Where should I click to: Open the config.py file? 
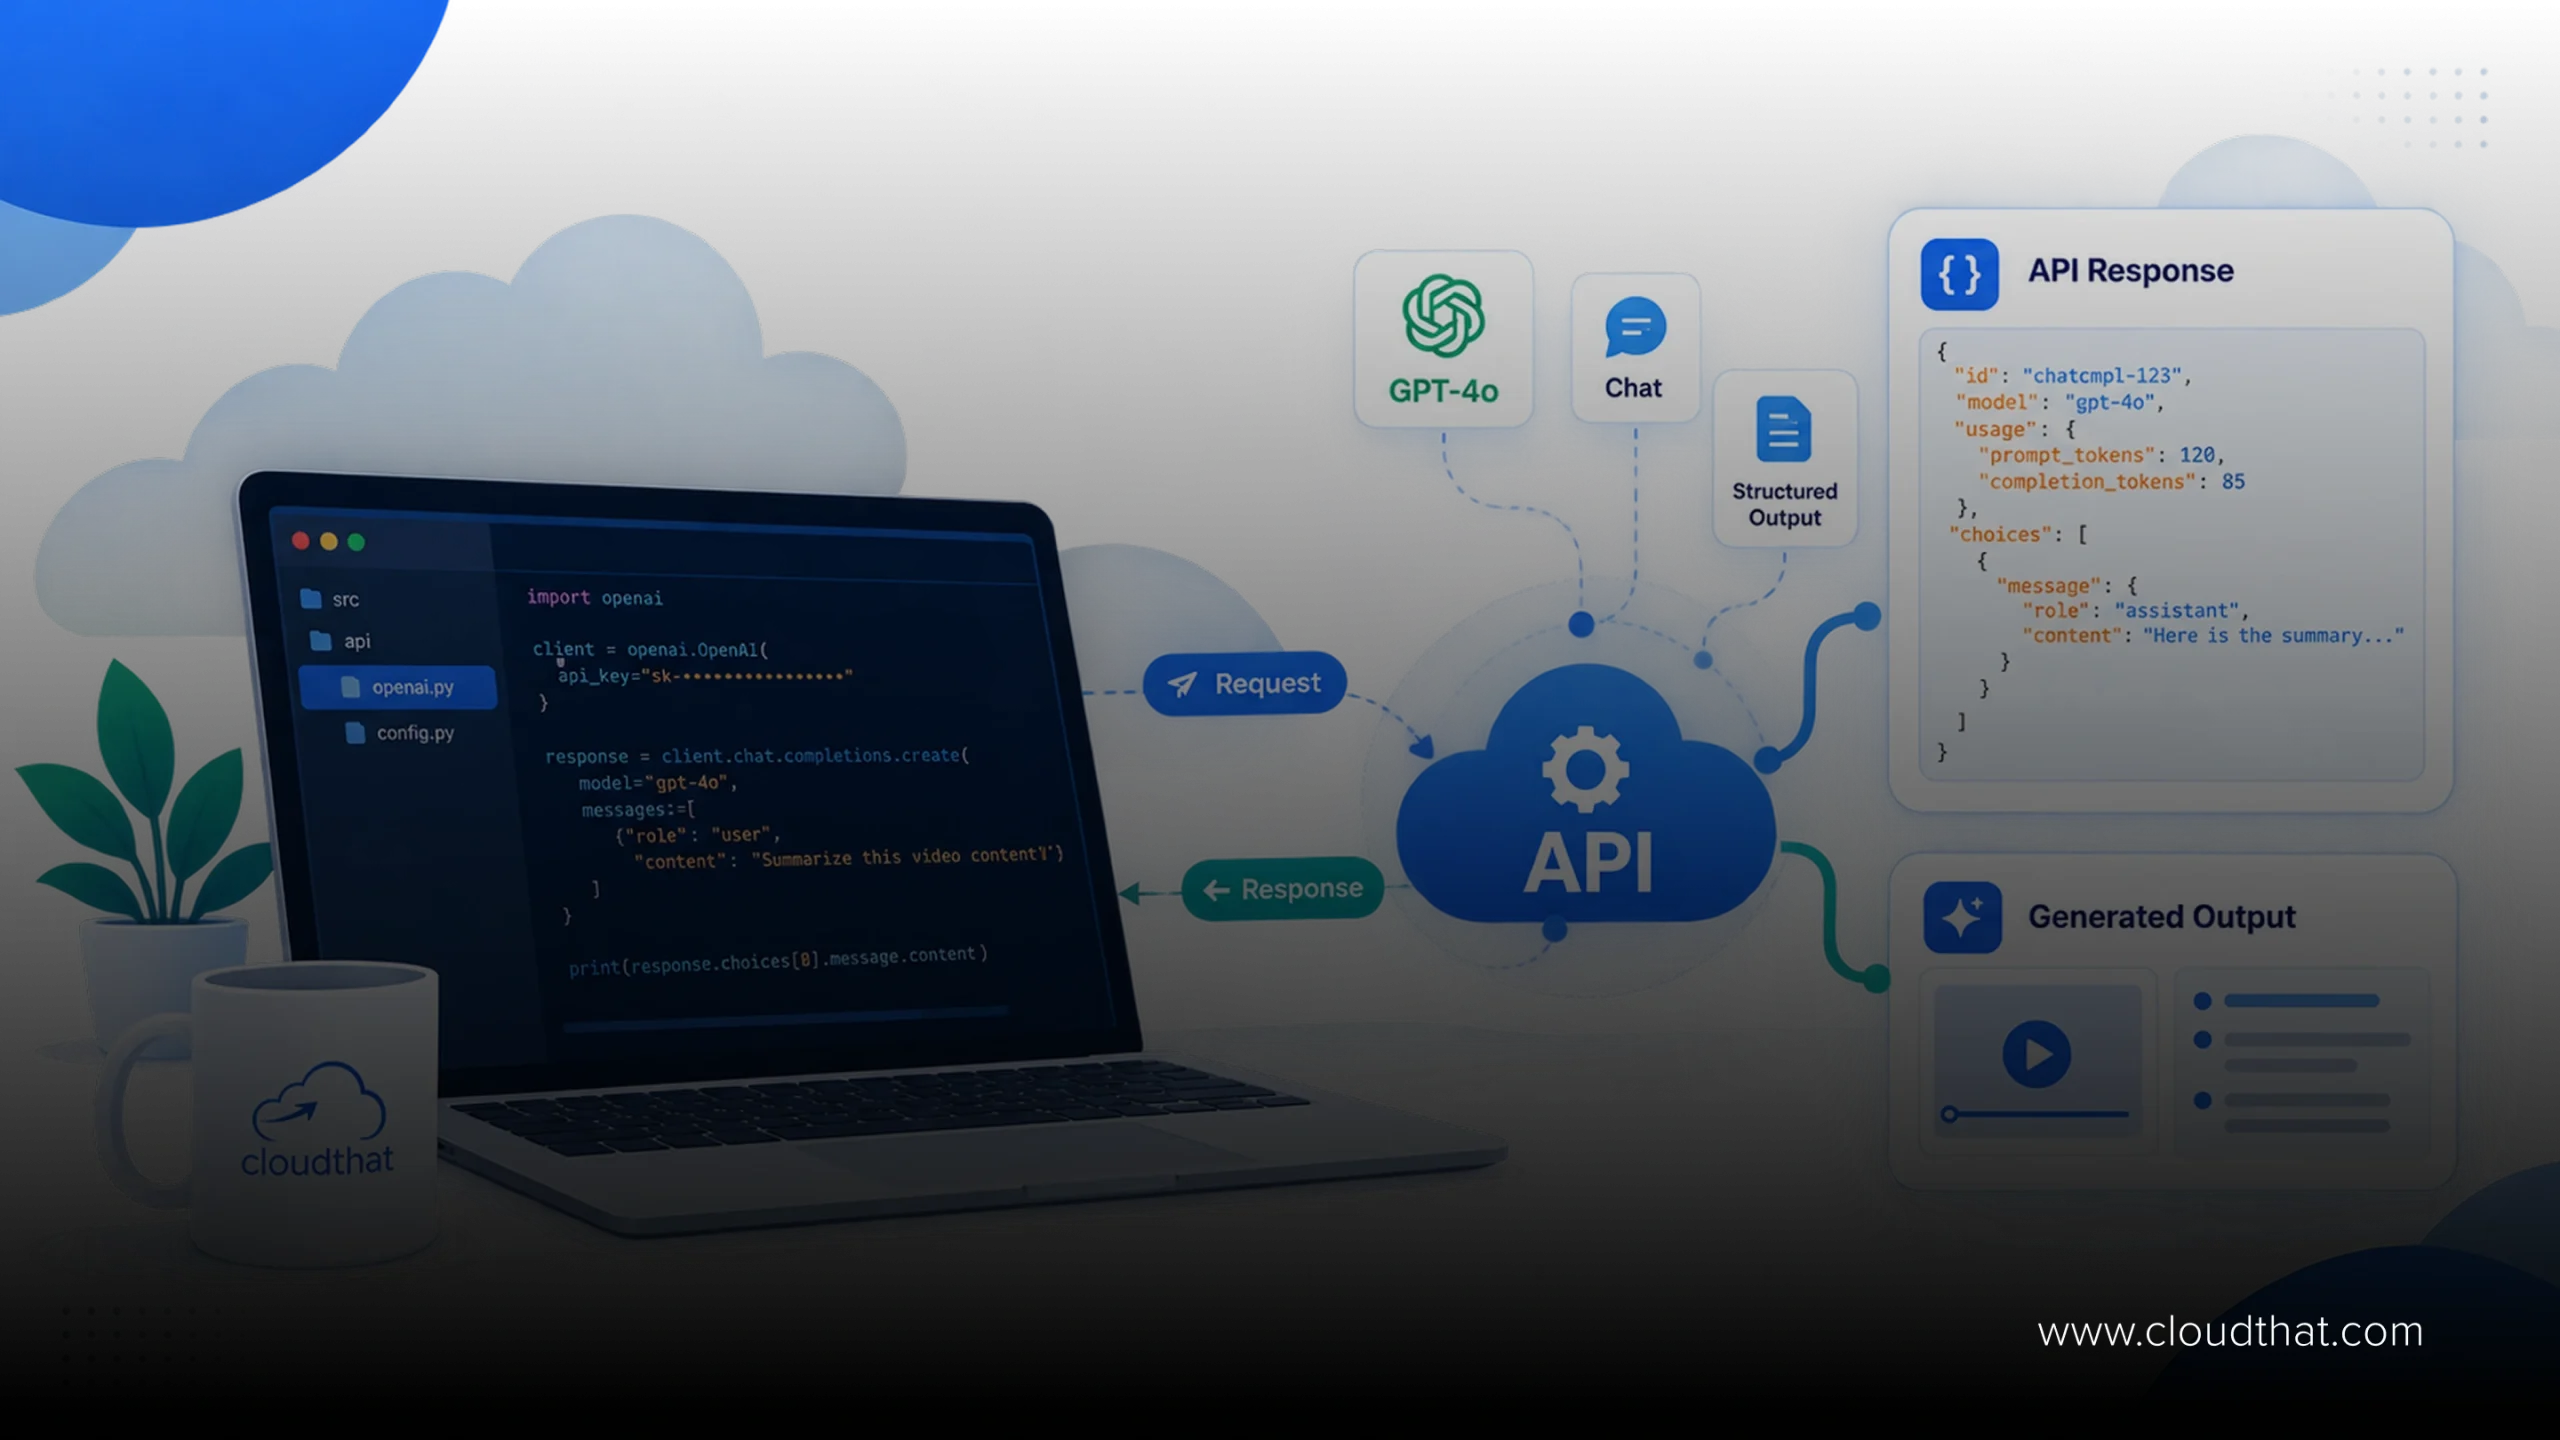(399, 733)
